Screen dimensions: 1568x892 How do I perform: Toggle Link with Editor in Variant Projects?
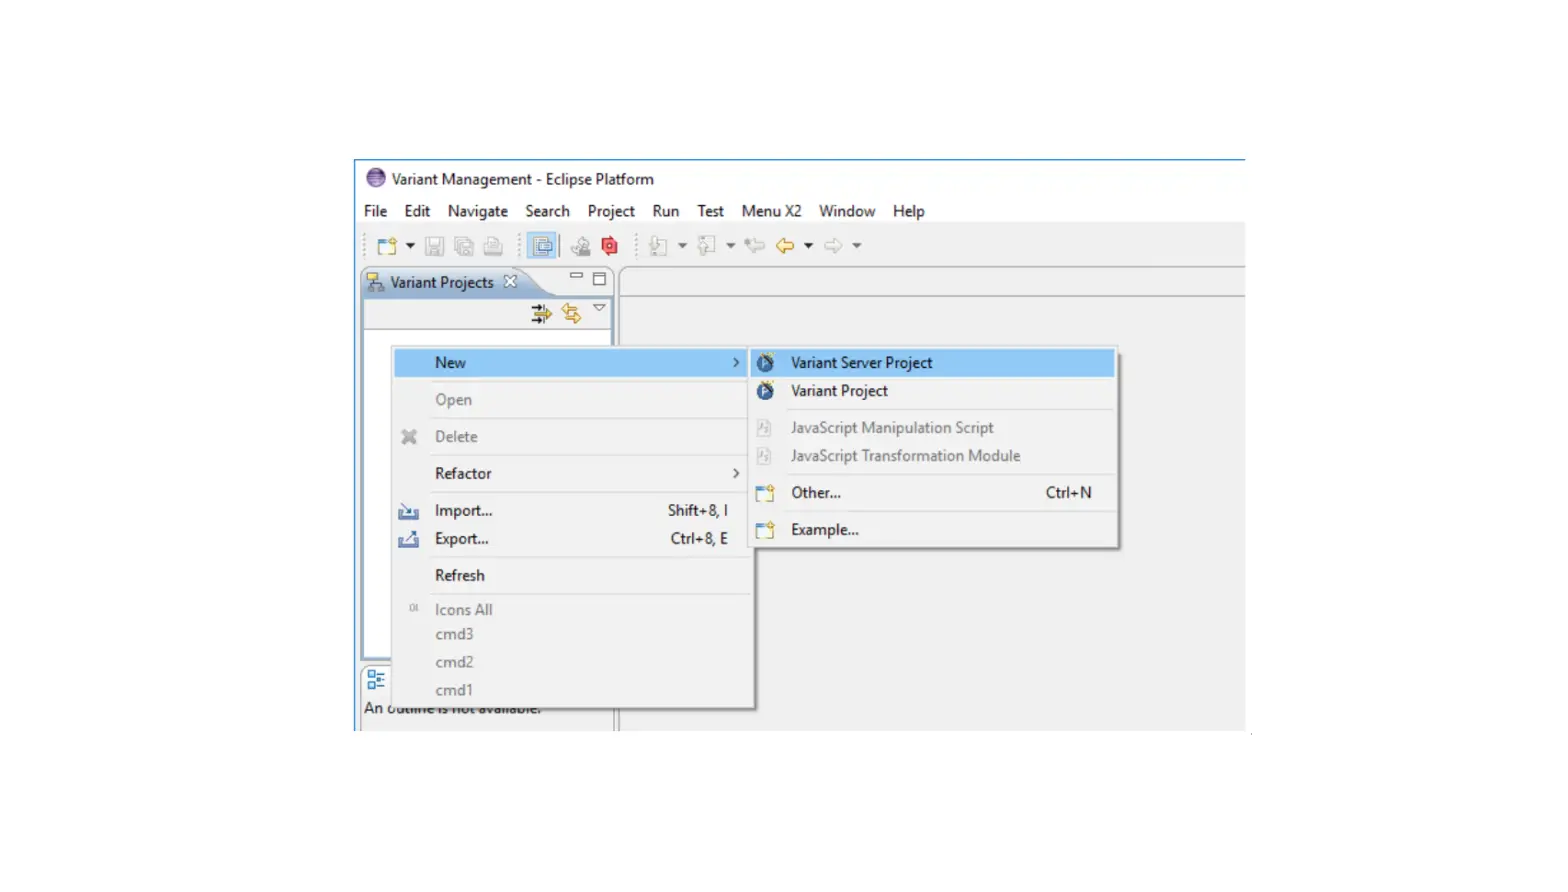click(x=571, y=314)
